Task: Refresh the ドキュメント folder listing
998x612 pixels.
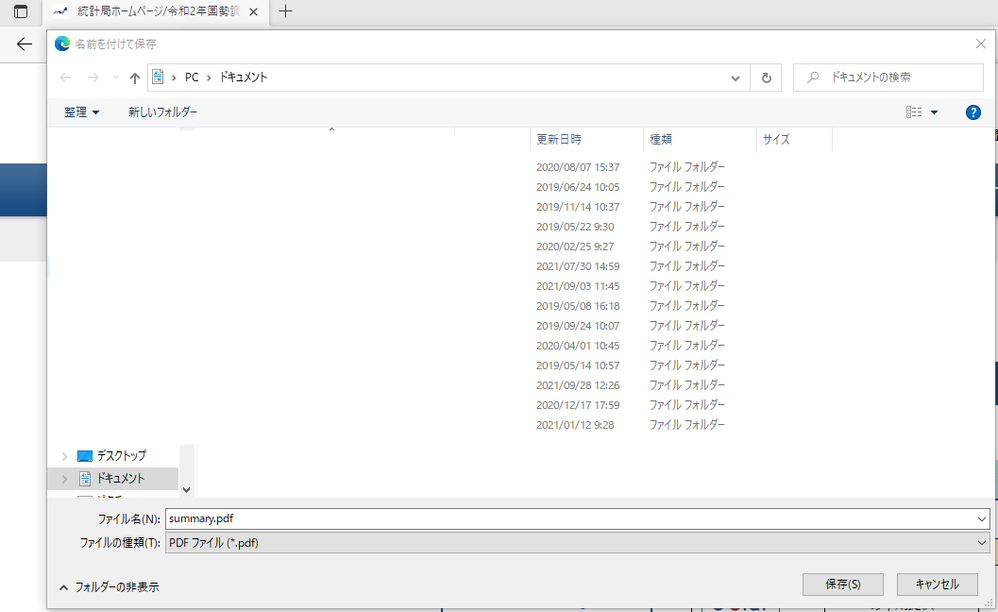Action: [x=766, y=78]
